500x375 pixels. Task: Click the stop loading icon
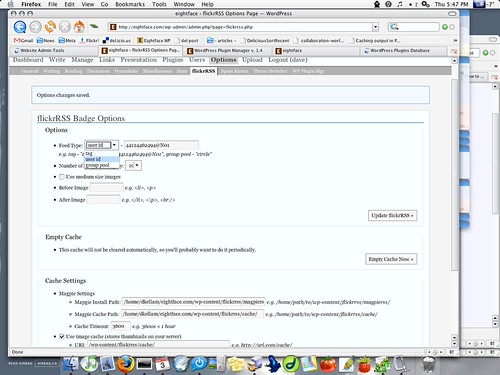tap(65, 27)
